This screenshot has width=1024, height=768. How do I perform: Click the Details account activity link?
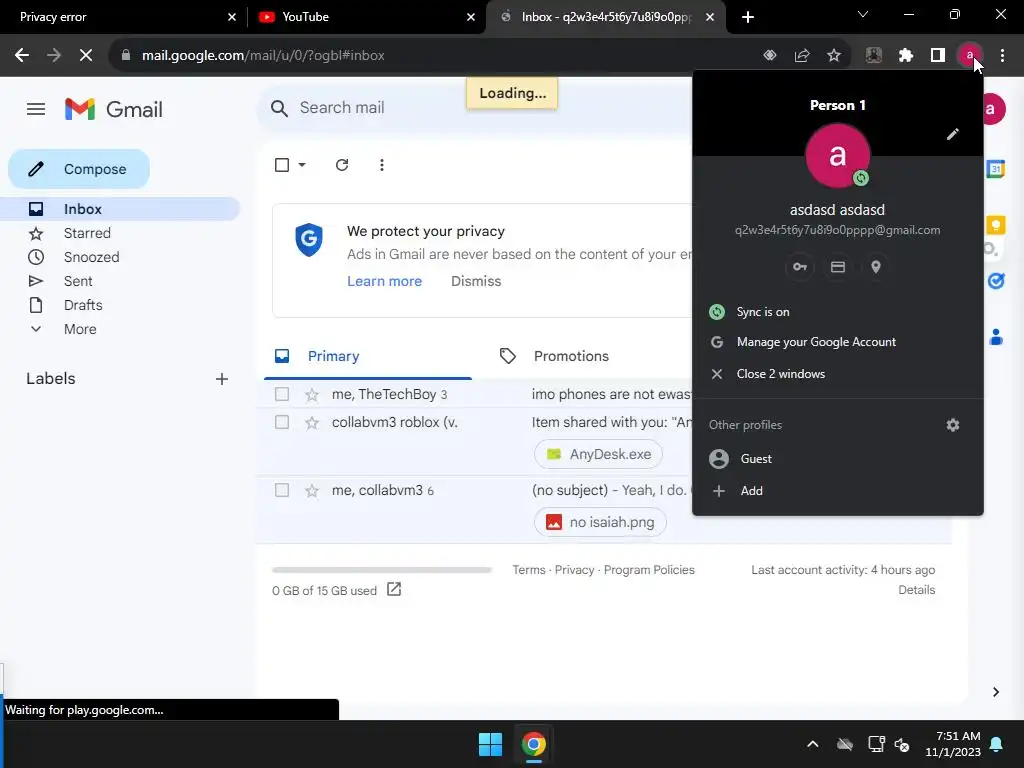pos(916,590)
